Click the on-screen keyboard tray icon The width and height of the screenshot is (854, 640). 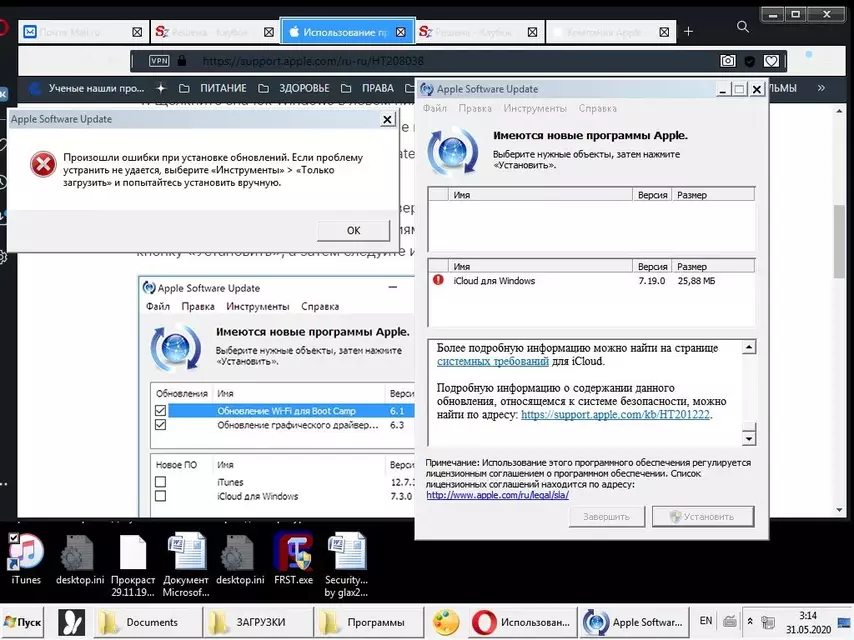click(730, 621)
